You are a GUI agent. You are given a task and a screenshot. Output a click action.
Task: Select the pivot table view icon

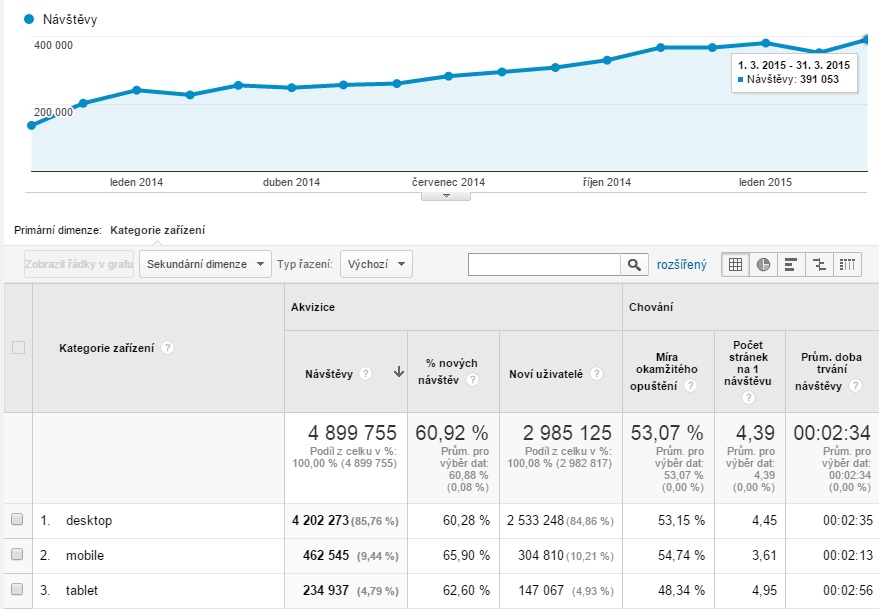(x=847, y=265)
